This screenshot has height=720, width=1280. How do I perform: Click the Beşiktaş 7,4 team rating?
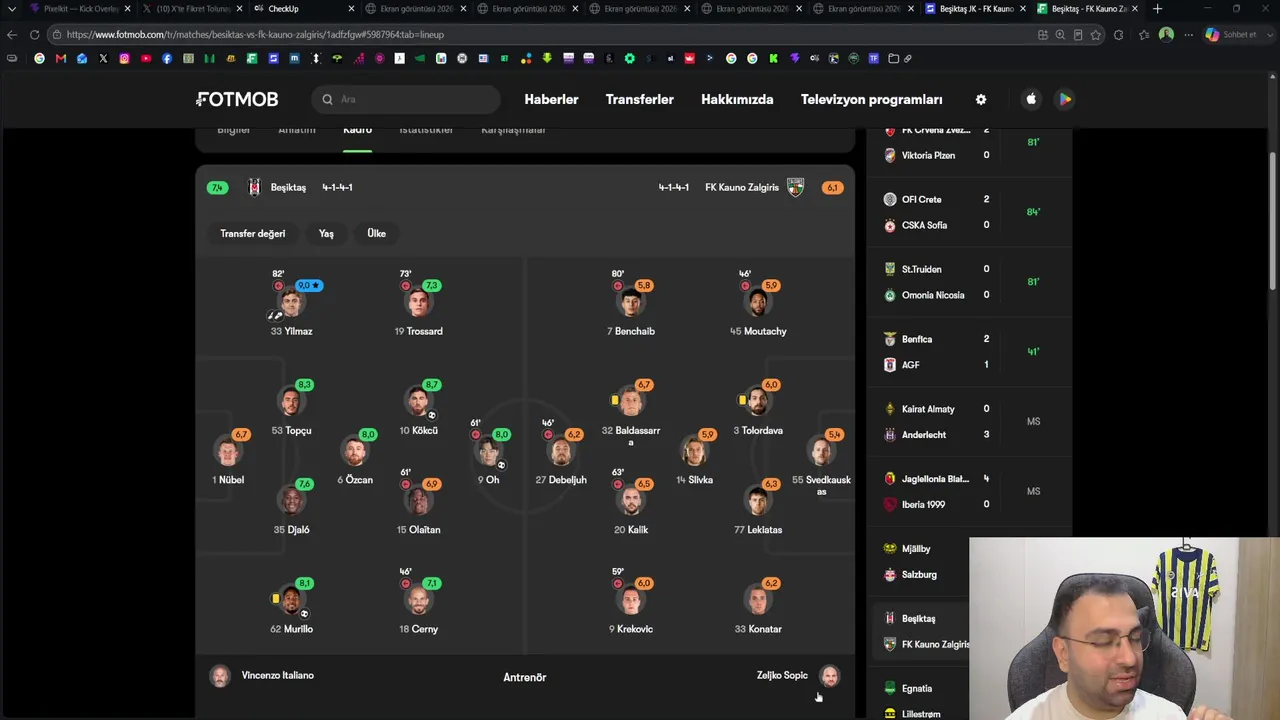217,187
